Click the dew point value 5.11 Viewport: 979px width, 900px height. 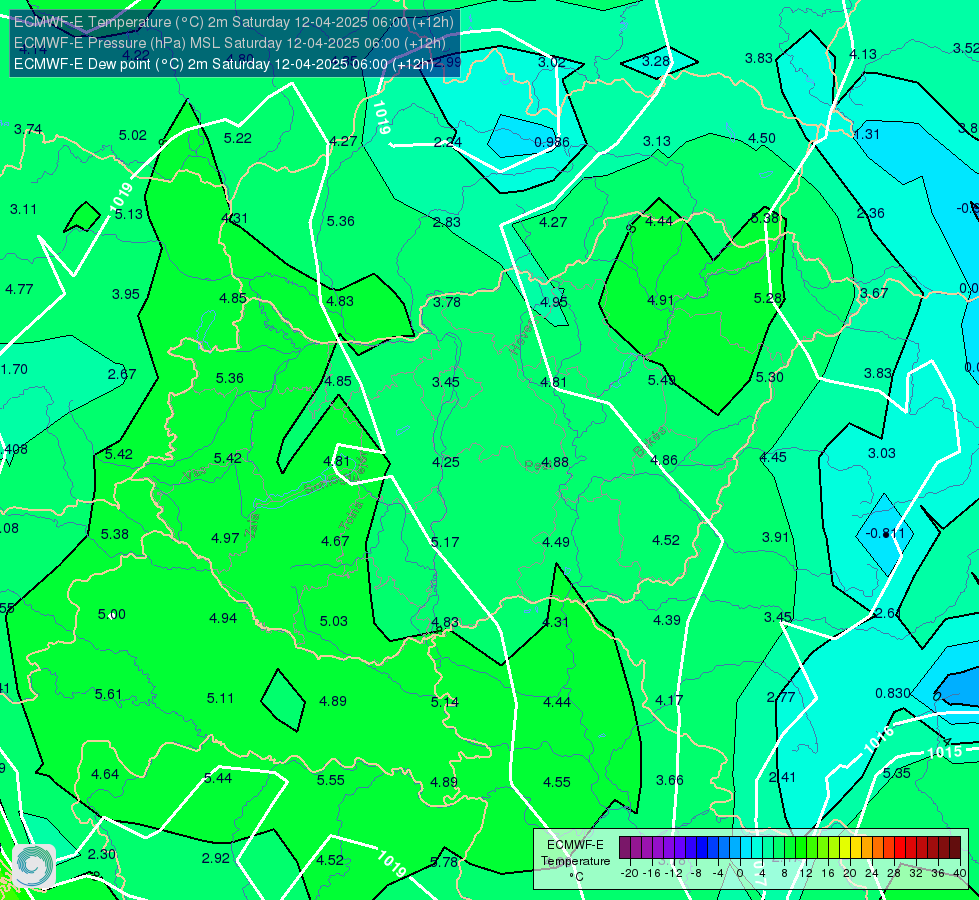[x=220, y=698]
